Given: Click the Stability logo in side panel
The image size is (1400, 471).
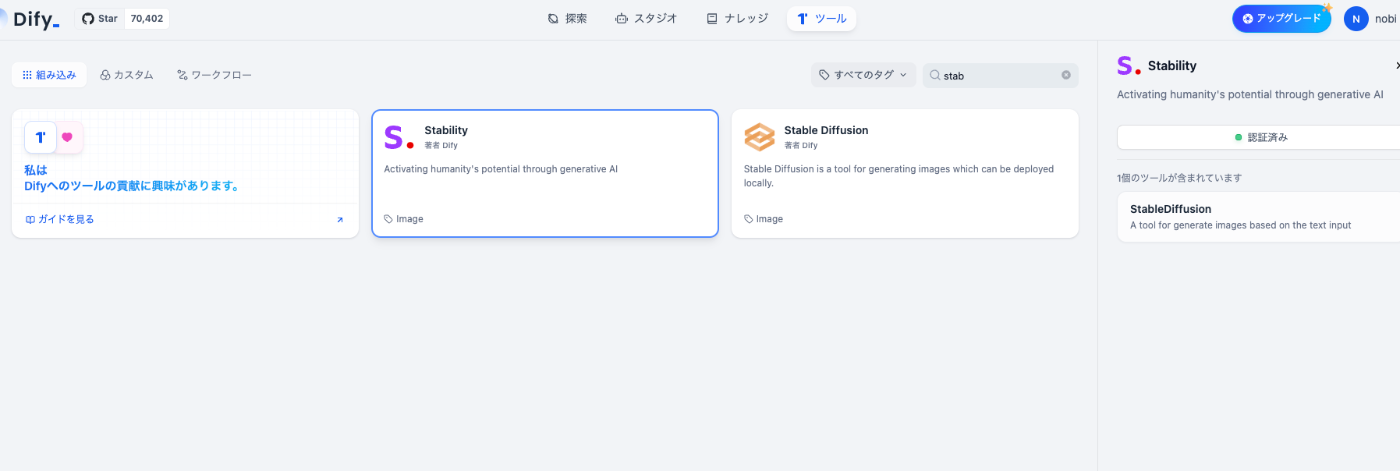Looking at the screenshot, I should pos(1129,66).
